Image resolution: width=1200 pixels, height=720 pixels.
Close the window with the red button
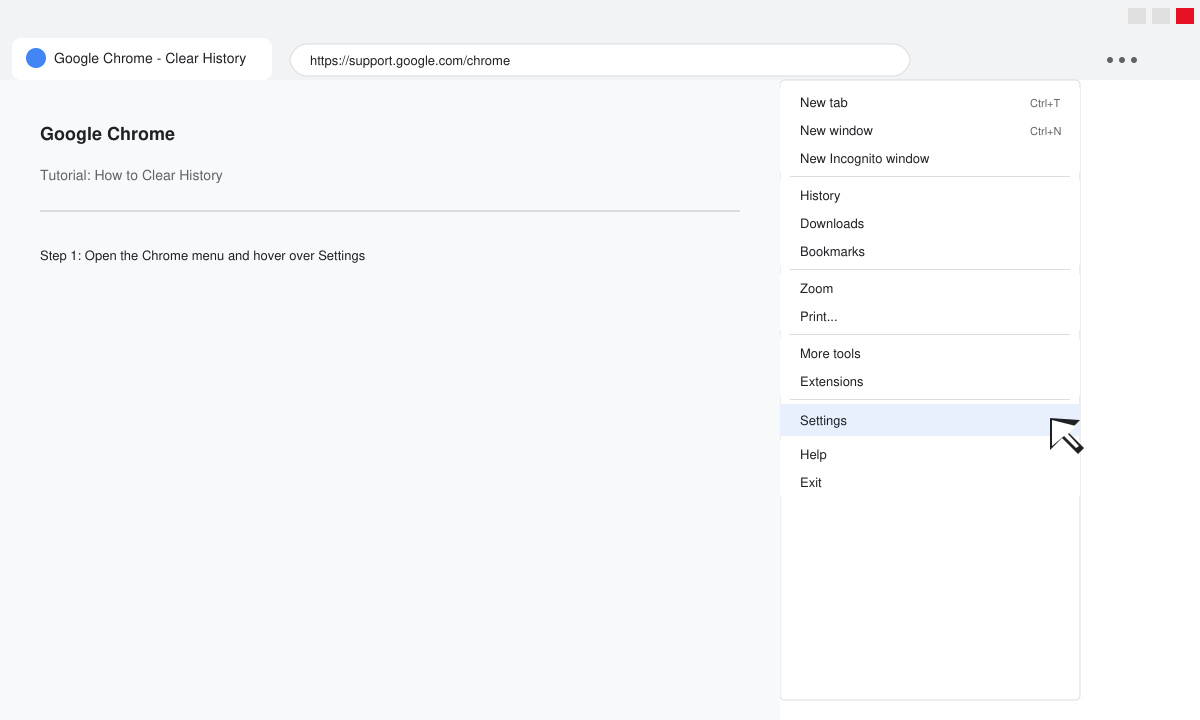(x=1185, y=16)
